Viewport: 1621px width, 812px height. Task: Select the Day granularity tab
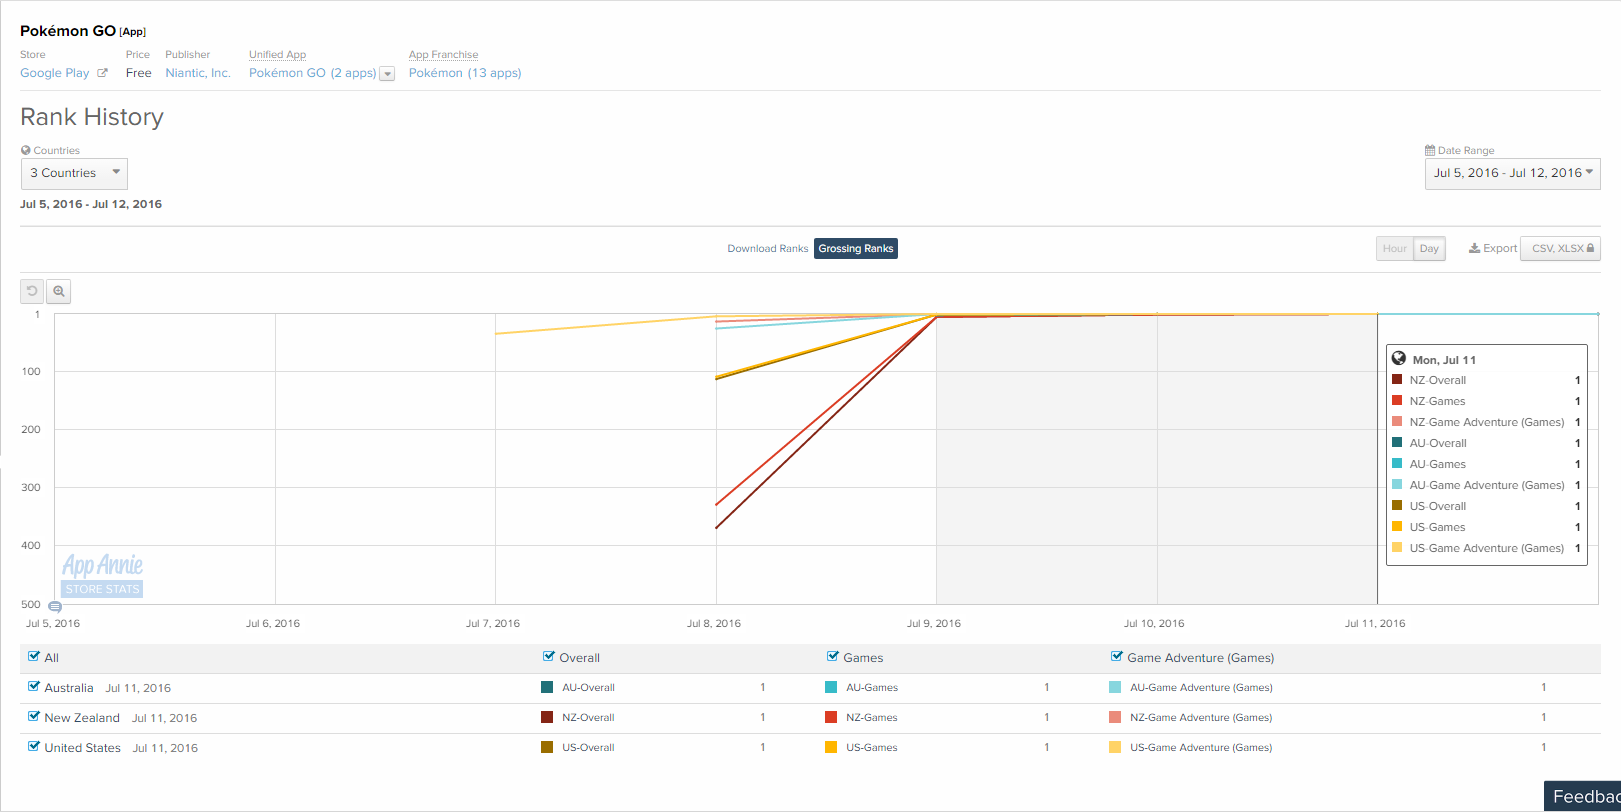point(1429,249)
